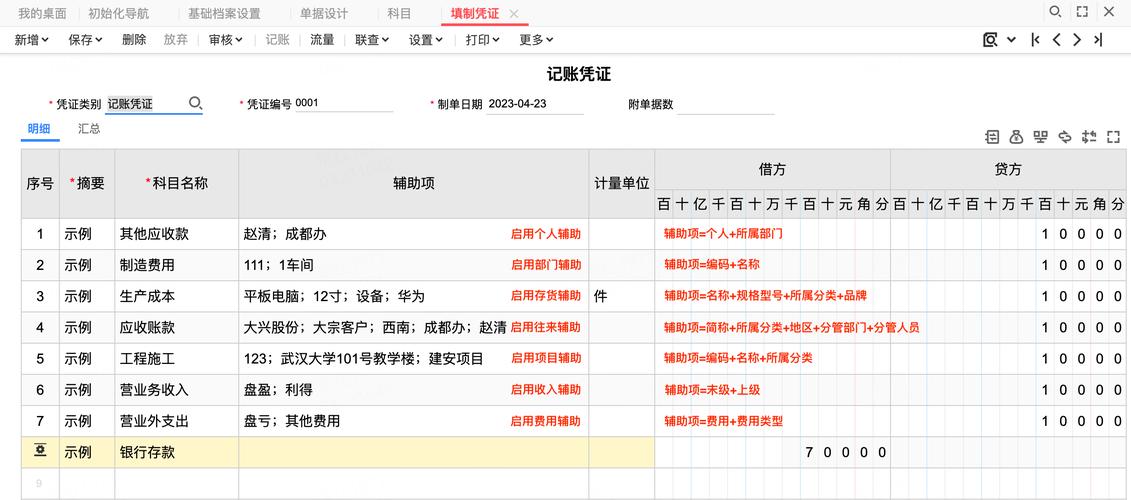Open the voucher query icon in toolbar

tap(990, 40)
